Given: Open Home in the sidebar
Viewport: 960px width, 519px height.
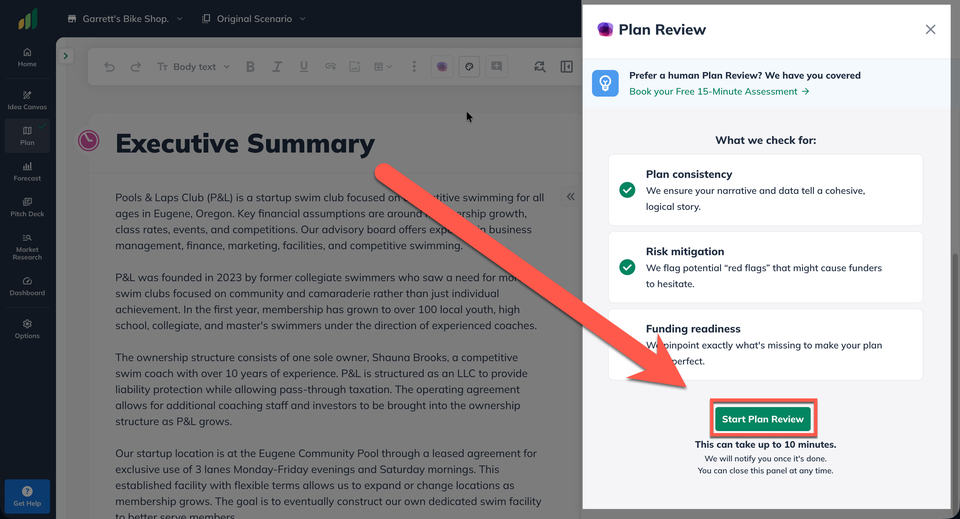Looking at the screenshot, I should pos(27,58).
